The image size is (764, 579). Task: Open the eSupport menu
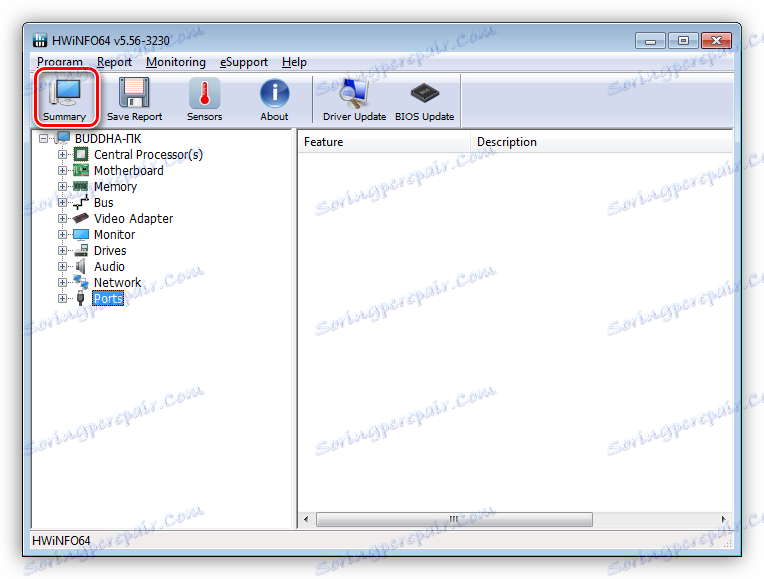pos(244,62)
